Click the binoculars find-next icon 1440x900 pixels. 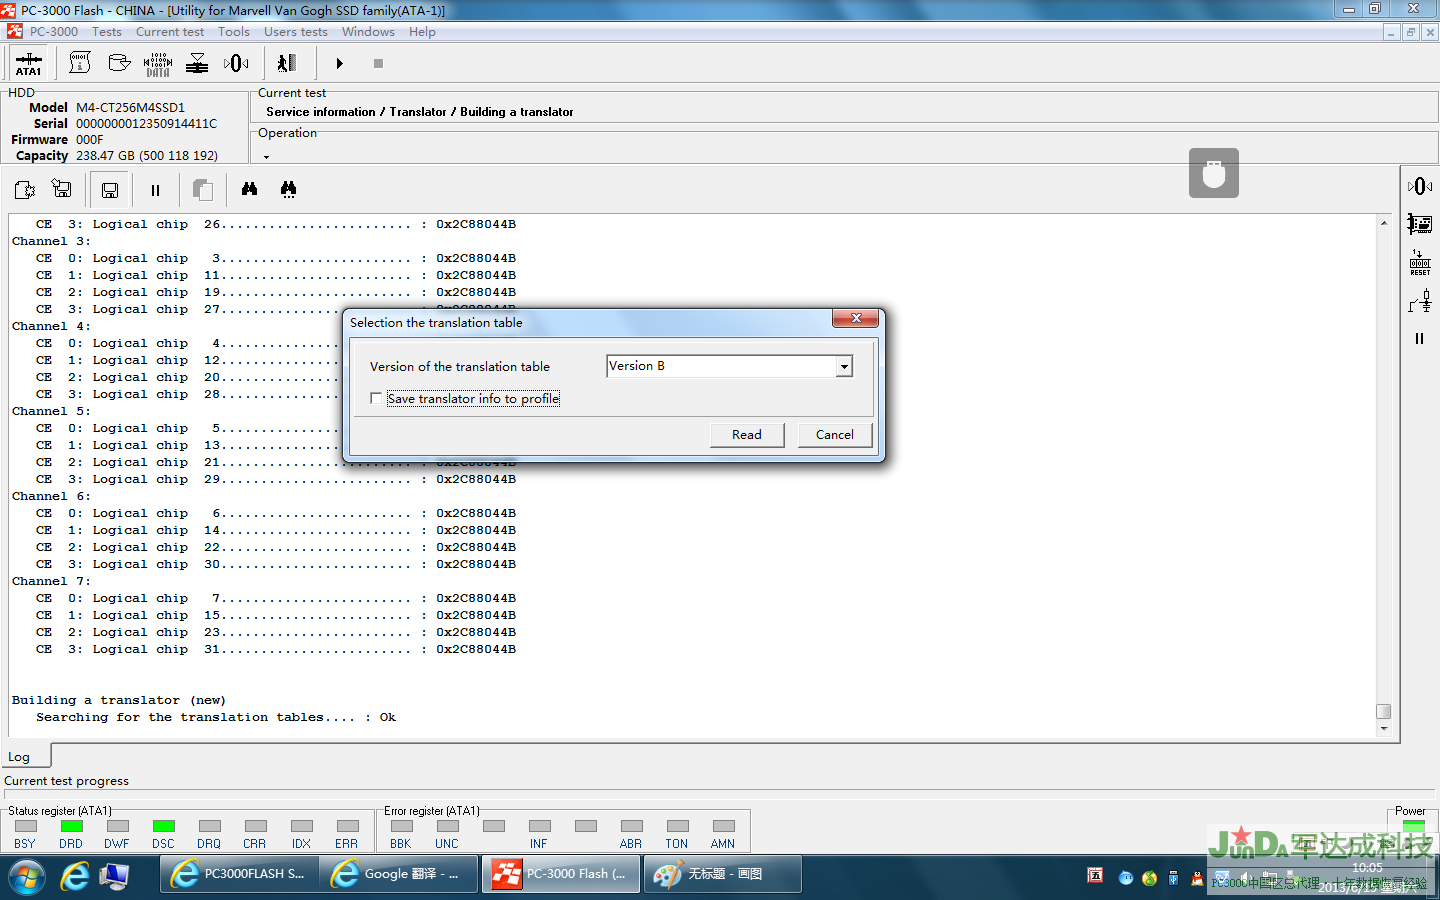coord(288,189)
